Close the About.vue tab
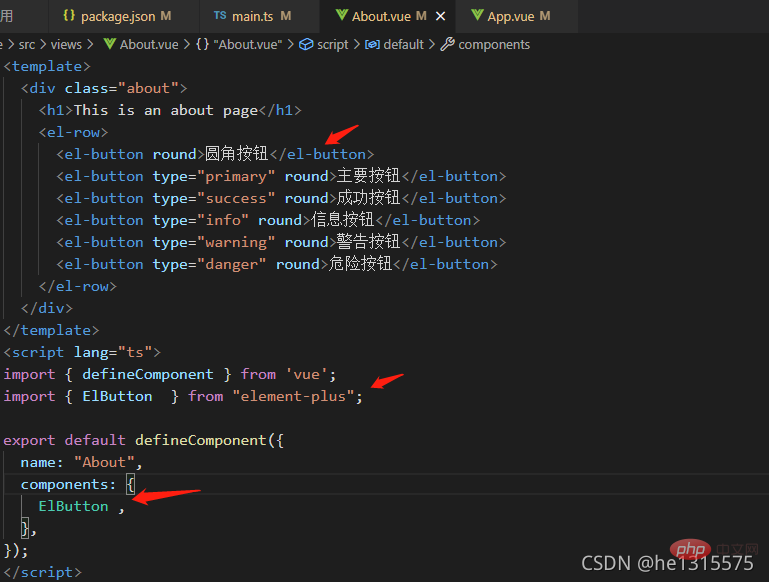This screenshot has height=582, width=769. click(x=440, y=16)
